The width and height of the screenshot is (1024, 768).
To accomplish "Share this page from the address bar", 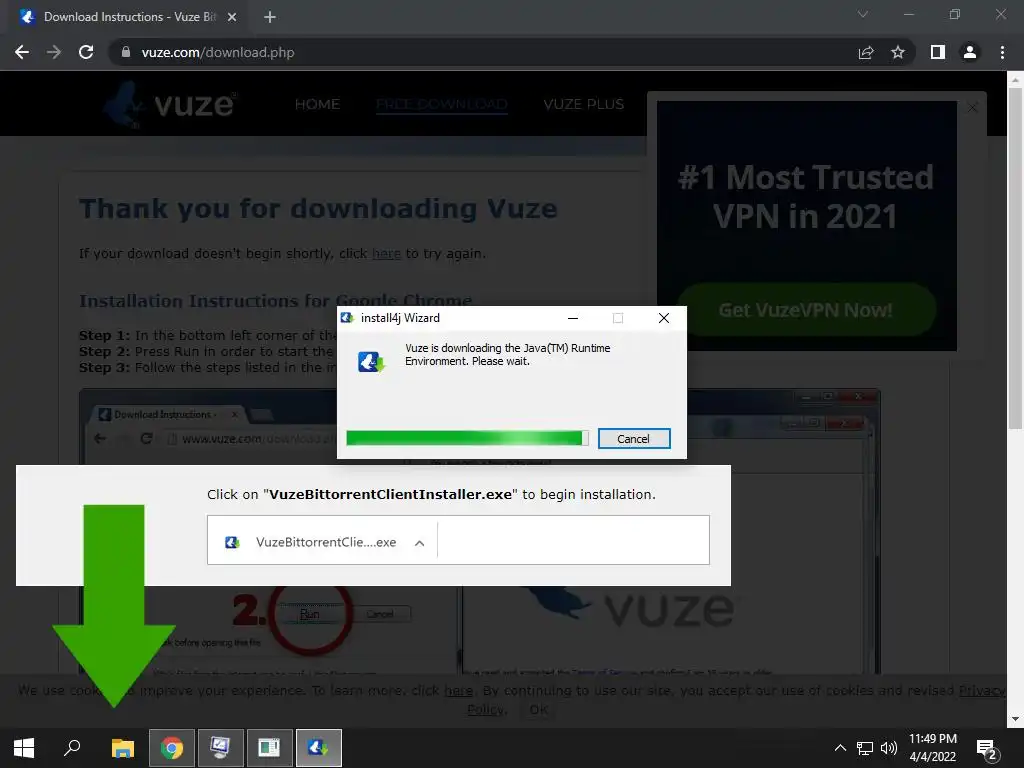I will 866,52.
